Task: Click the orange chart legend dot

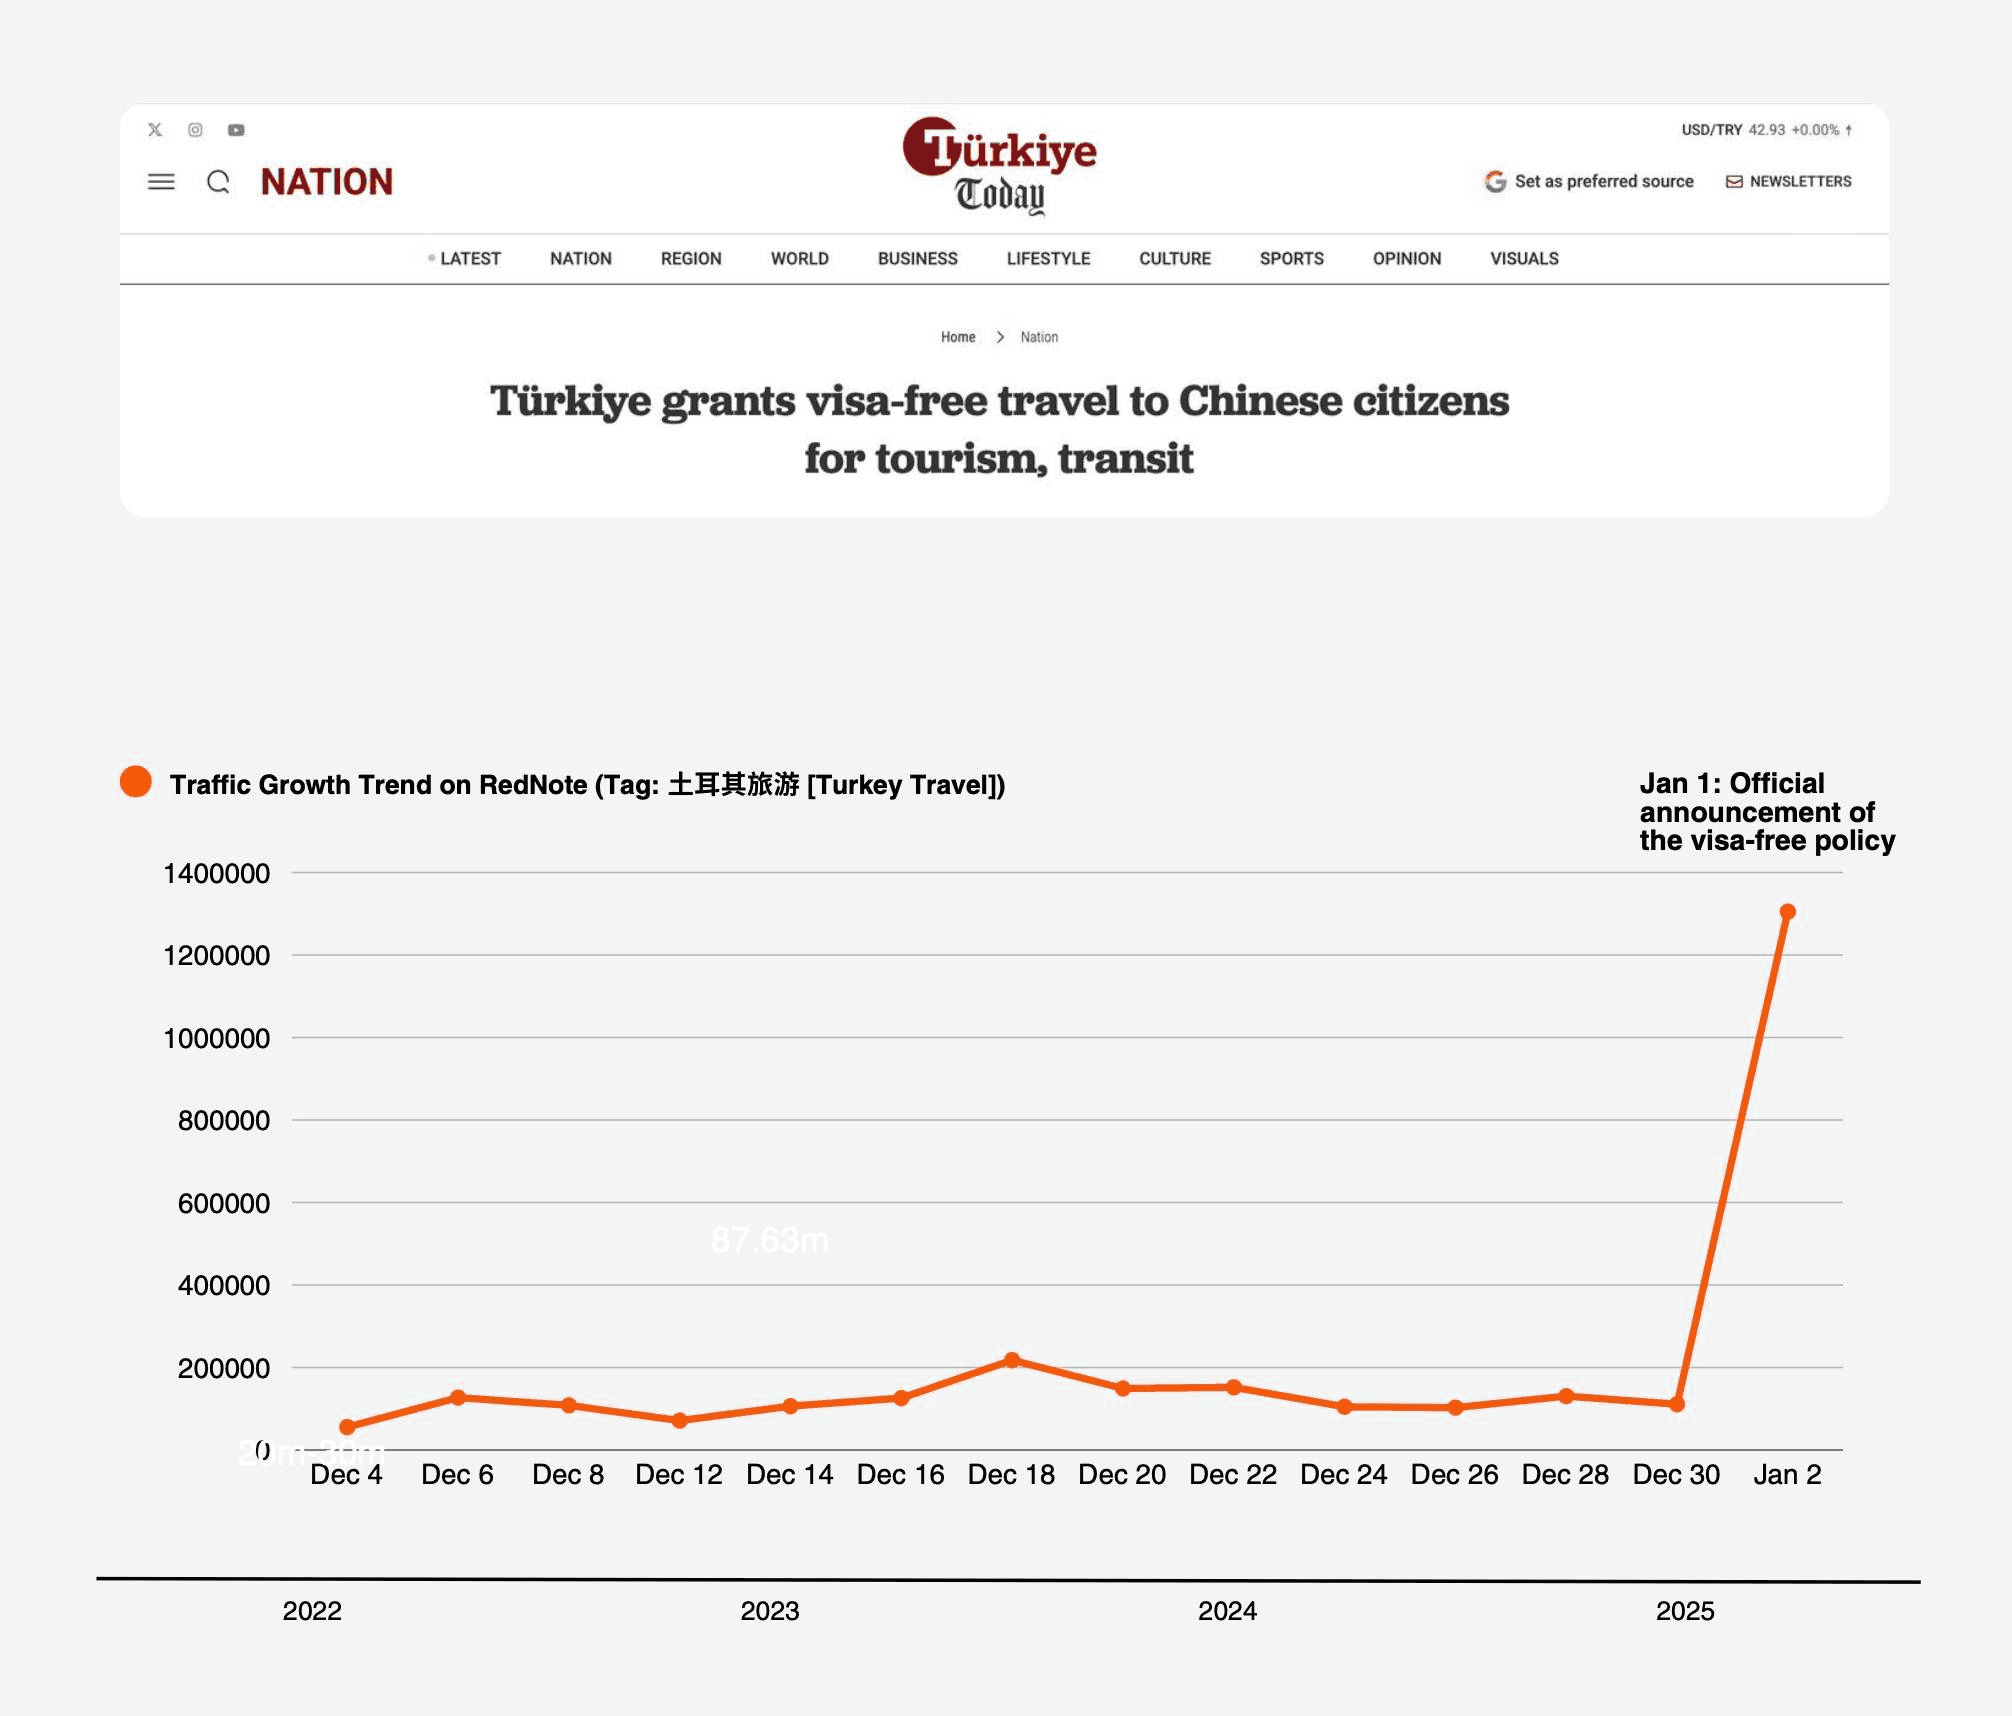Action: (x=136, y=782)
